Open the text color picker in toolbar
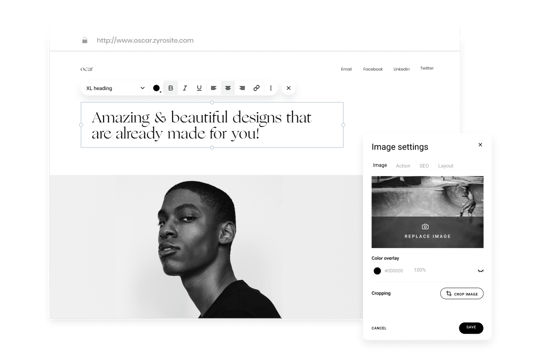The width and height of the screenshot is (540, 360). pos(156,88)
